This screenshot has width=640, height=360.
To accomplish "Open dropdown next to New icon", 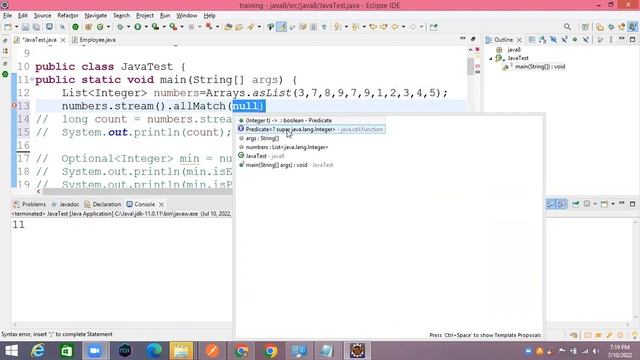I will [x=16, y=27].
